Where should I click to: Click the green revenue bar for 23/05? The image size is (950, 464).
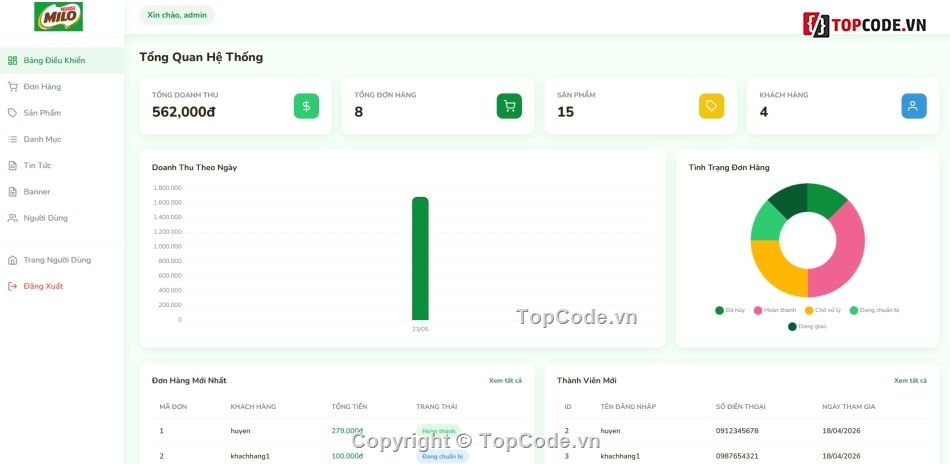420,259
